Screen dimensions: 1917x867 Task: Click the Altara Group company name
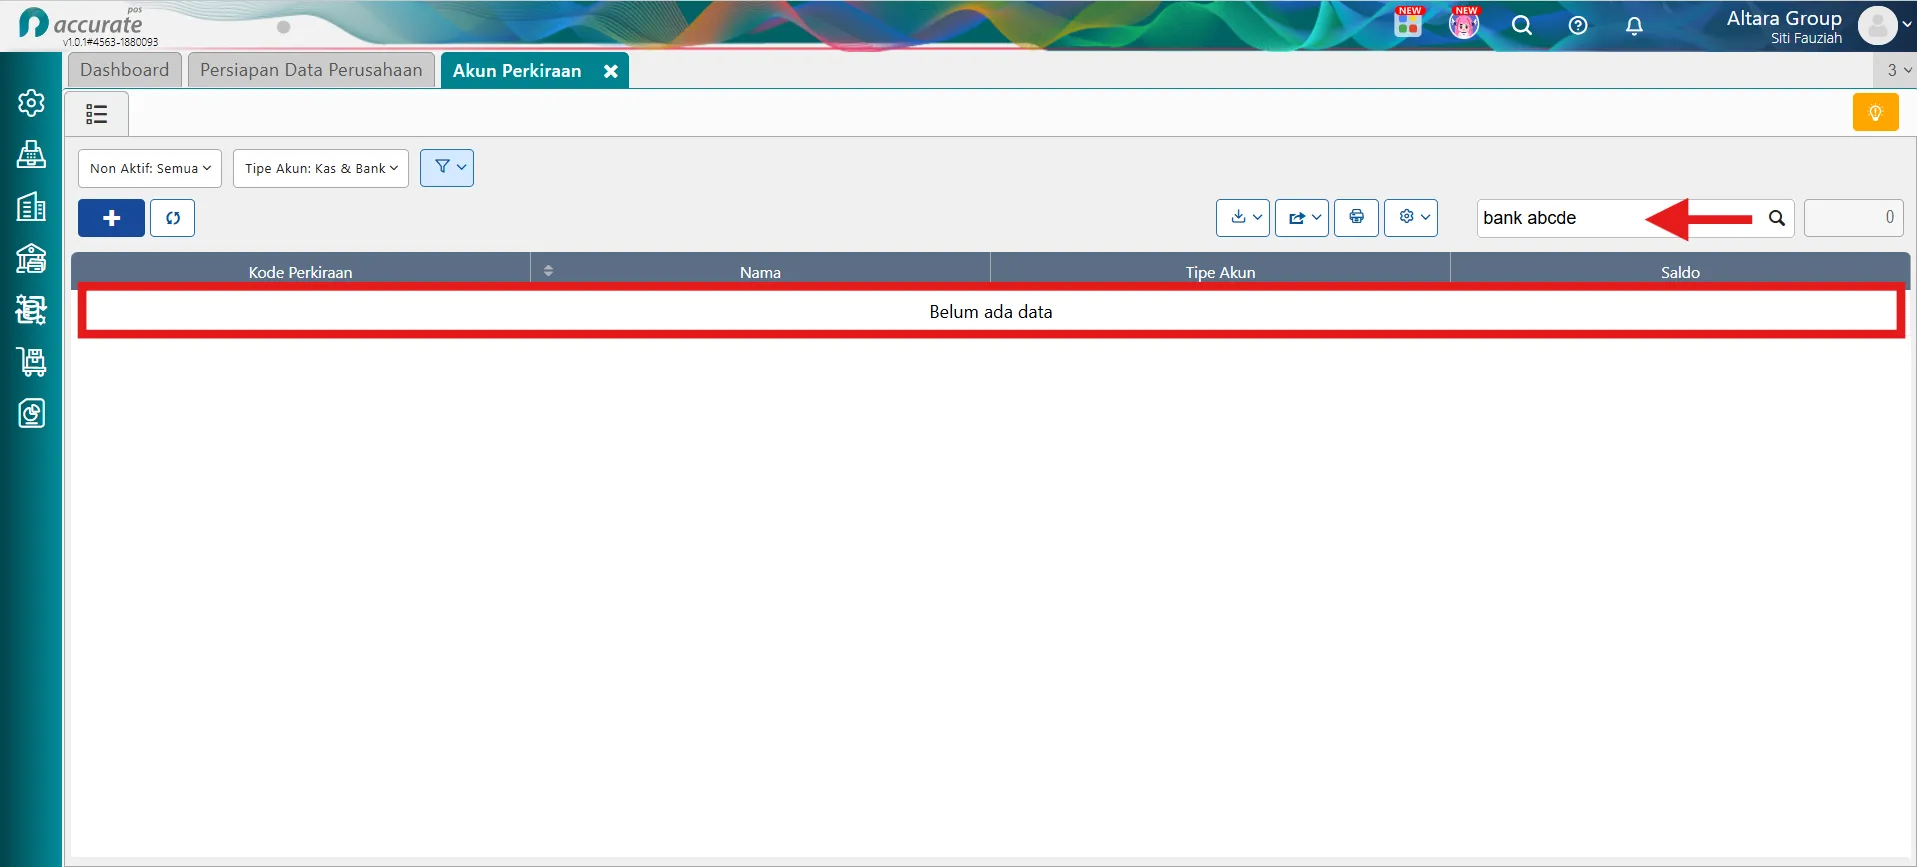(x=1783, y=18)
